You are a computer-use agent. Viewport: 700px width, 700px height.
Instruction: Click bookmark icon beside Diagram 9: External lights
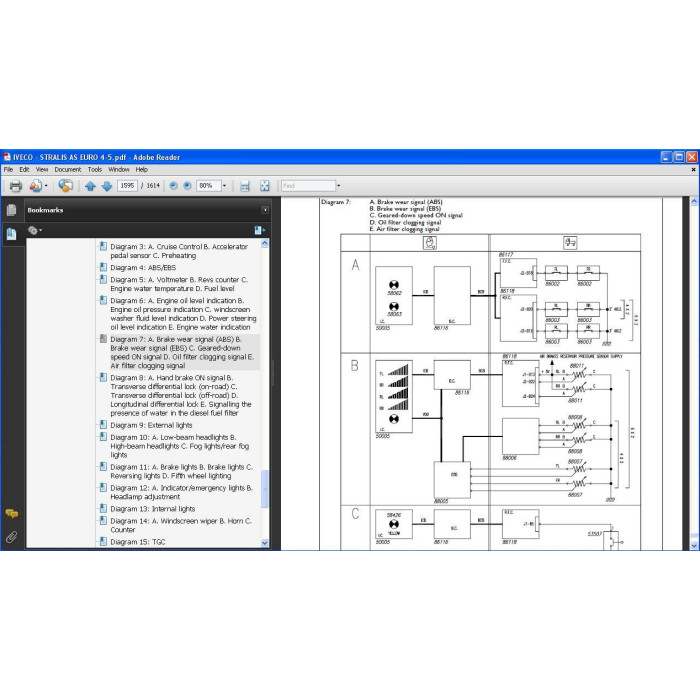coord(103,425)
